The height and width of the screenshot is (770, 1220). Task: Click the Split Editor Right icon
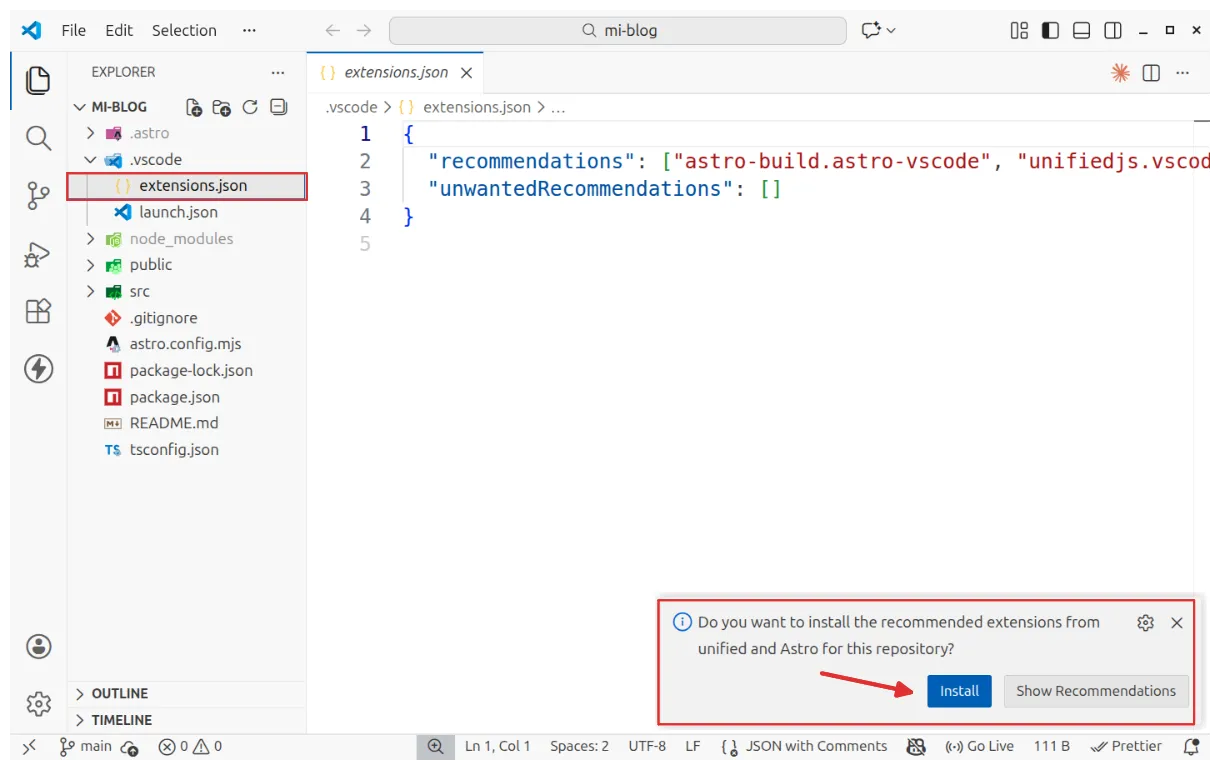tap(1151, 73)
